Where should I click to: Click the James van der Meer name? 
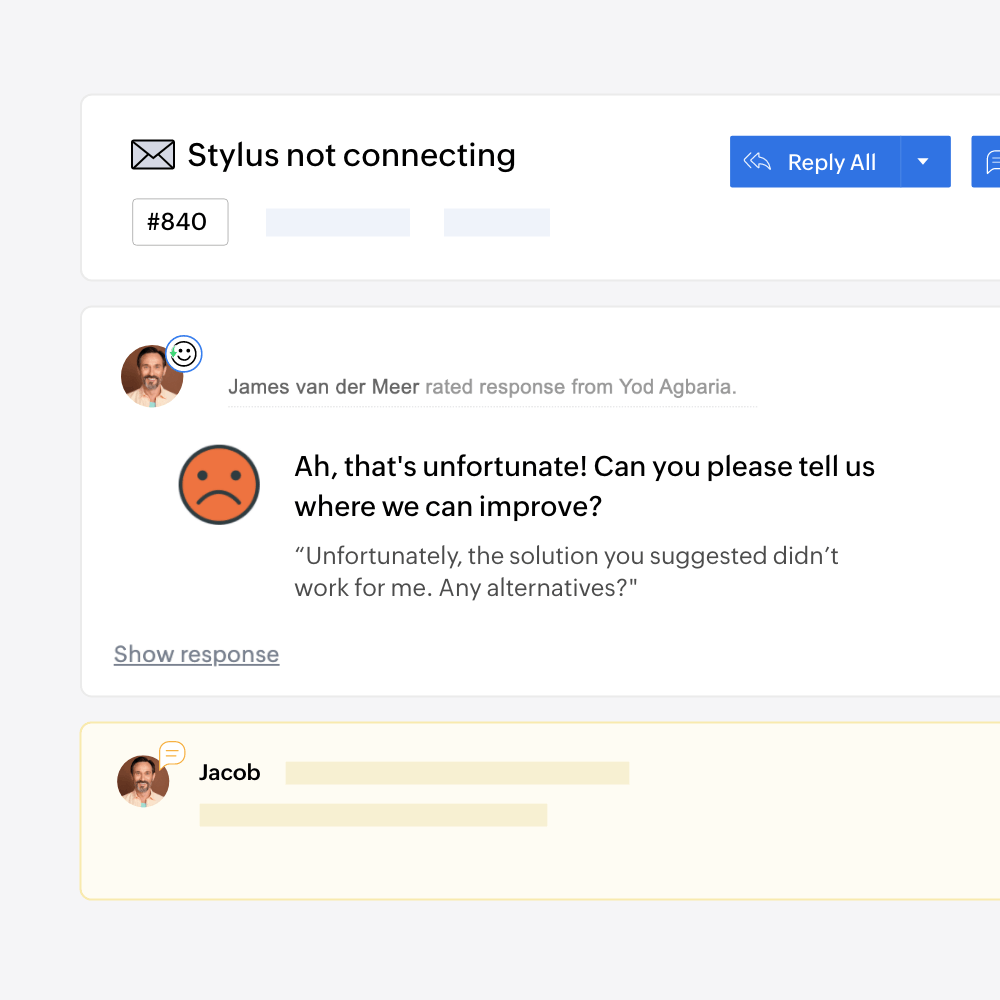[x=323, y=386]
